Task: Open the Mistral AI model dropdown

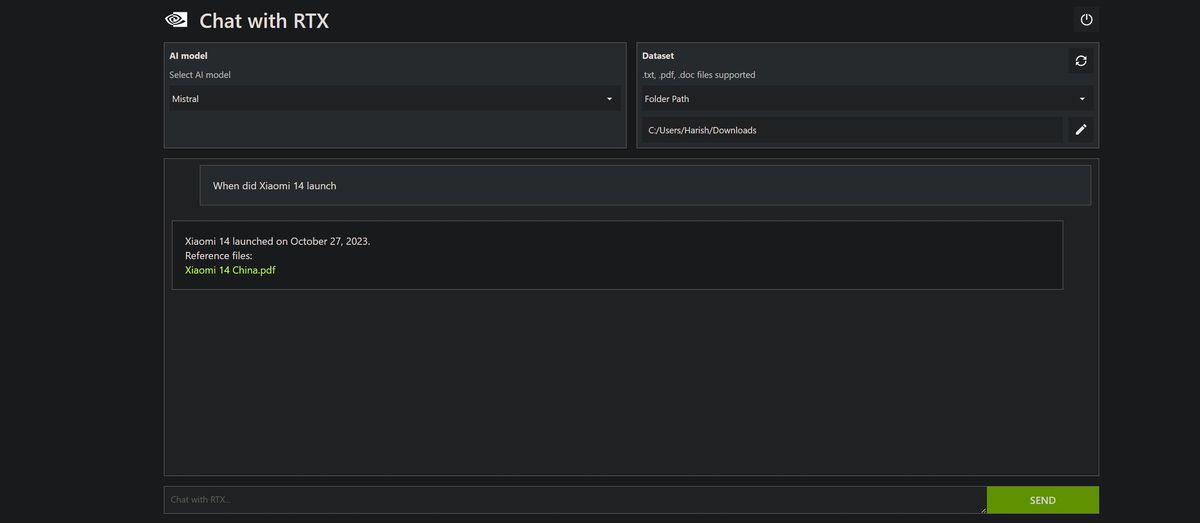Action: tap(394, 99)
